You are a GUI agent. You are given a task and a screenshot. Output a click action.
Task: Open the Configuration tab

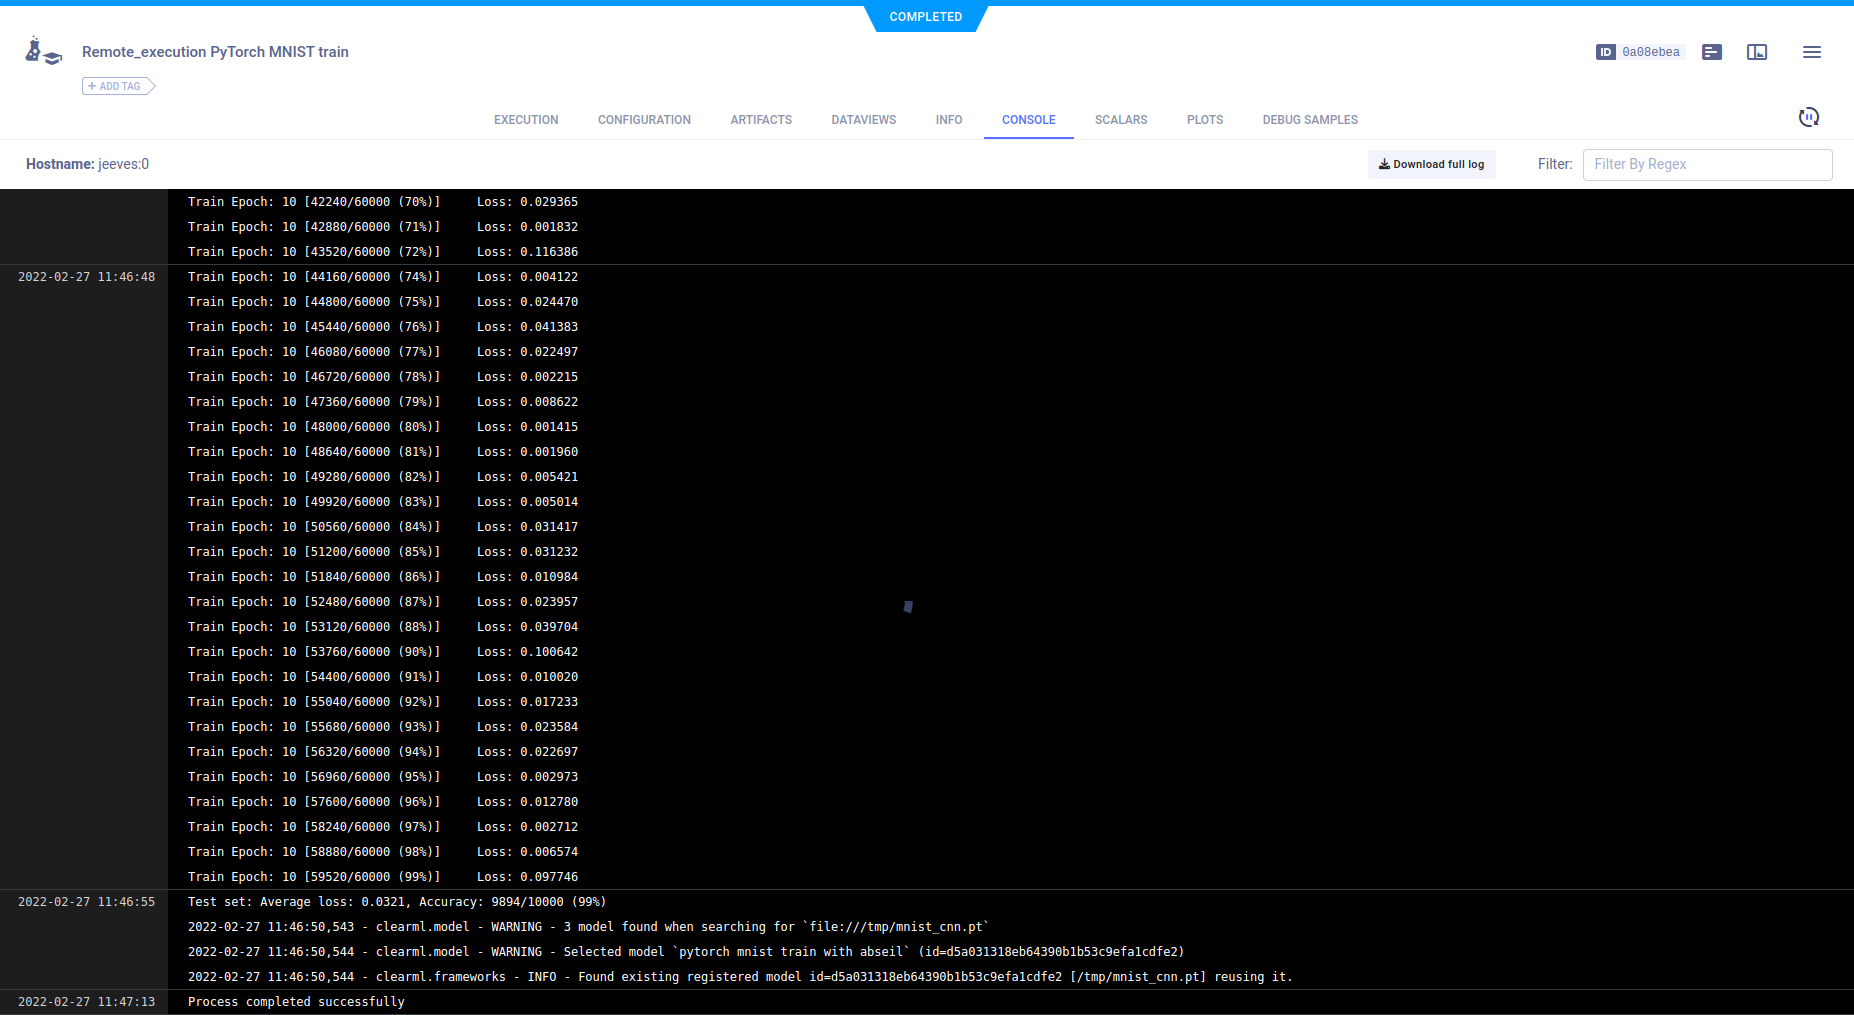point(644,120)
